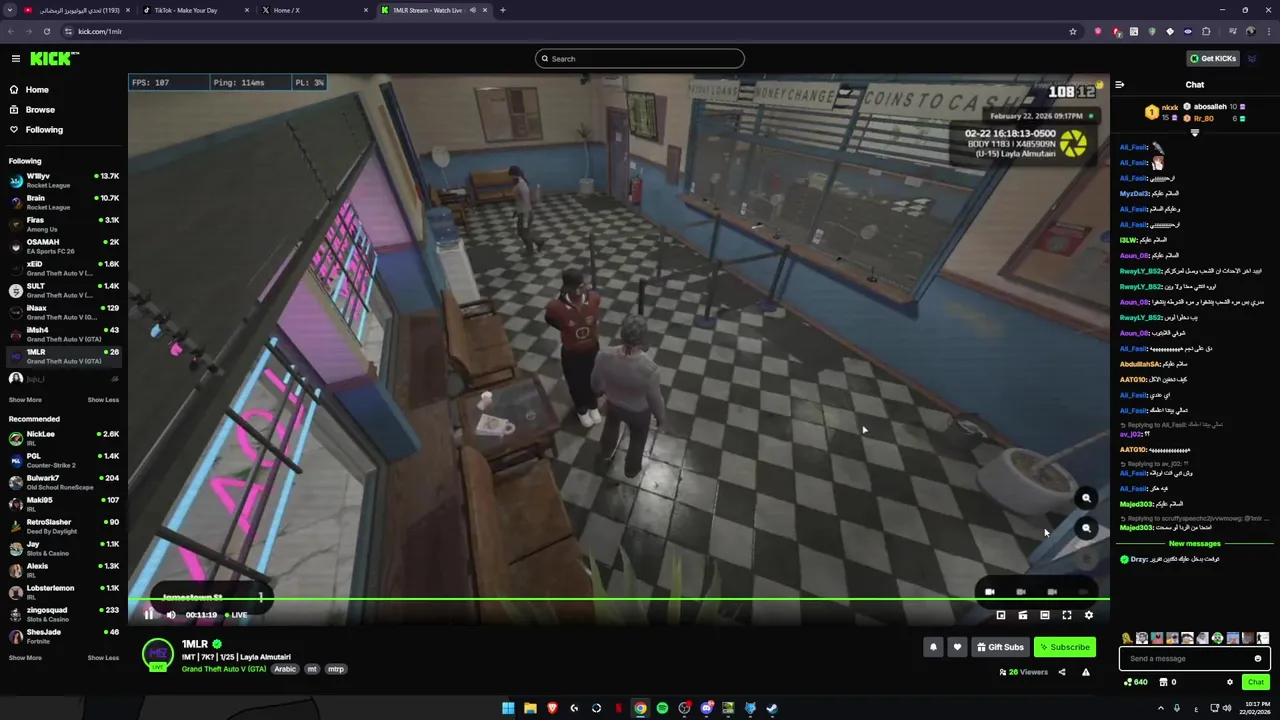Screen dimensions: 1280x720
Task: Open chat settings gear
Action: [1230, 682]
